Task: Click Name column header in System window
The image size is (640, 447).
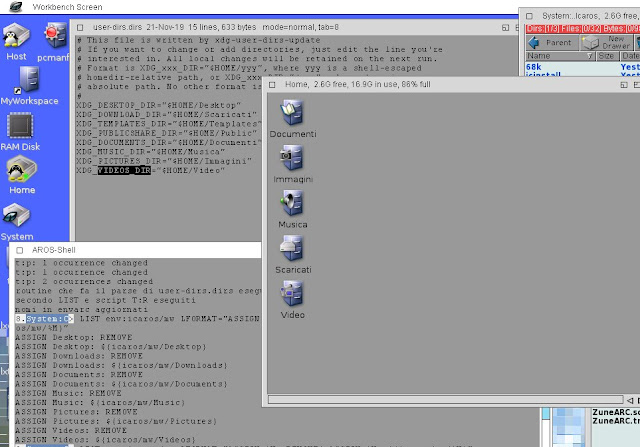Action: tap(560, 56)
